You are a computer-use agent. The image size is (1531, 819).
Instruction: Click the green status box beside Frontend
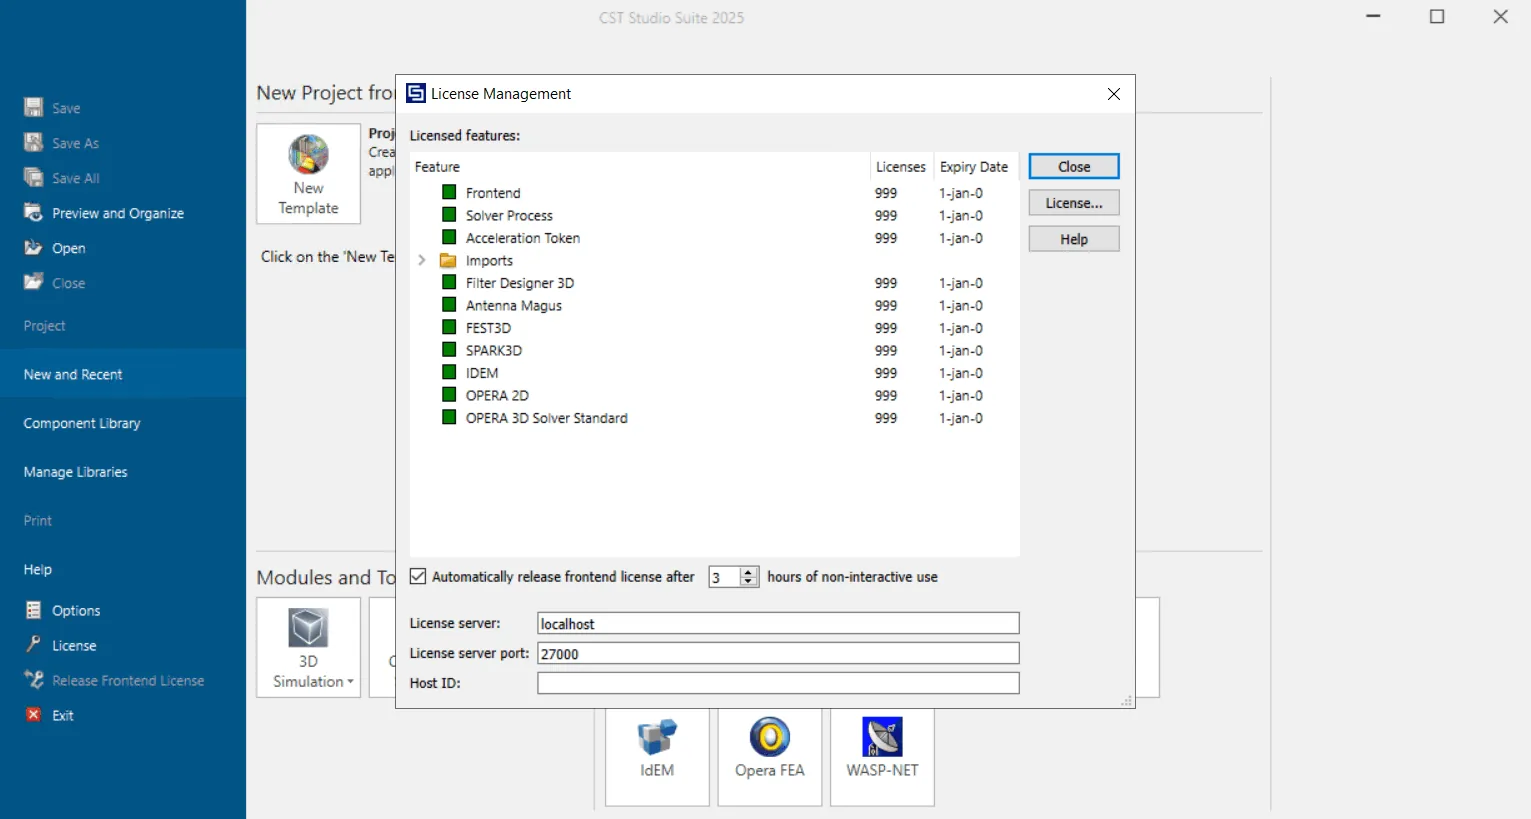click(449, 192)
